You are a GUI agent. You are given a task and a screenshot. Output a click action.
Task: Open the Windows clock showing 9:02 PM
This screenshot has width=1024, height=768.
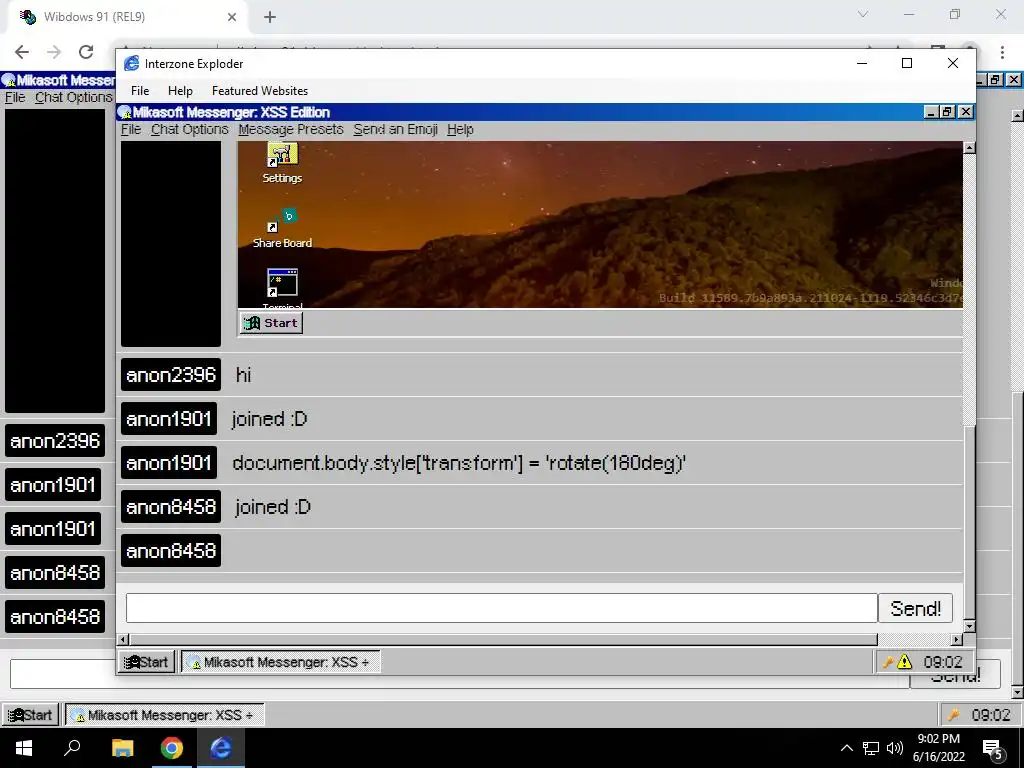(x=938, y=748)
